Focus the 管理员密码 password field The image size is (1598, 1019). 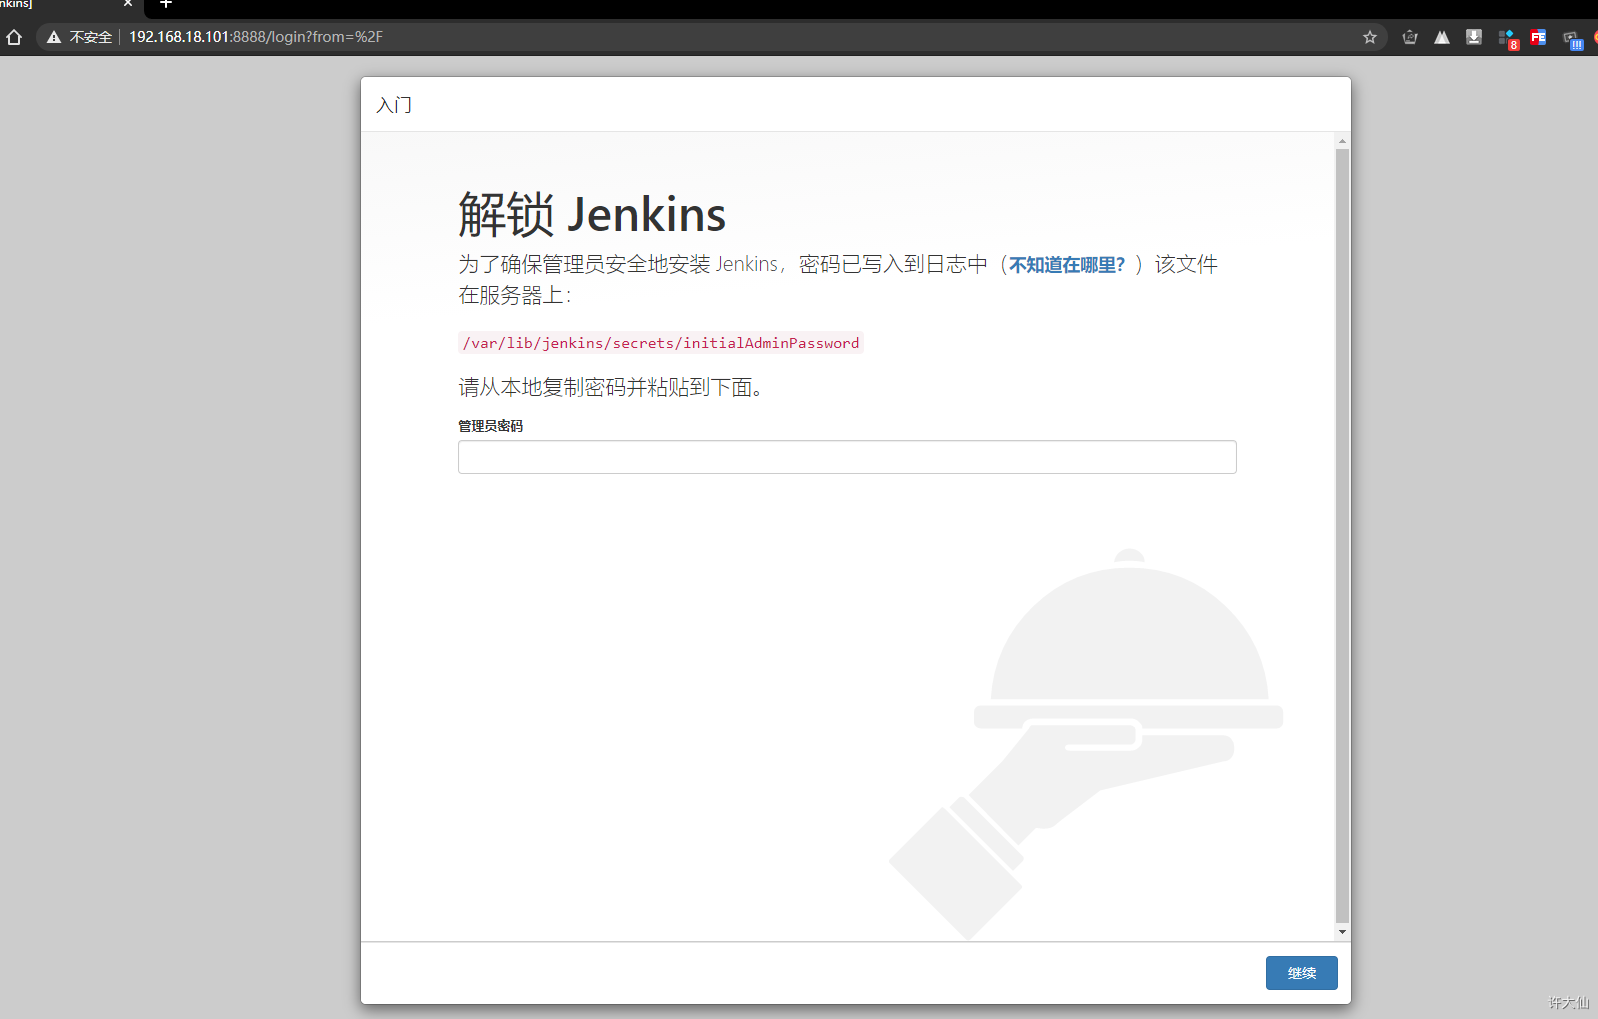click(847, 457)
